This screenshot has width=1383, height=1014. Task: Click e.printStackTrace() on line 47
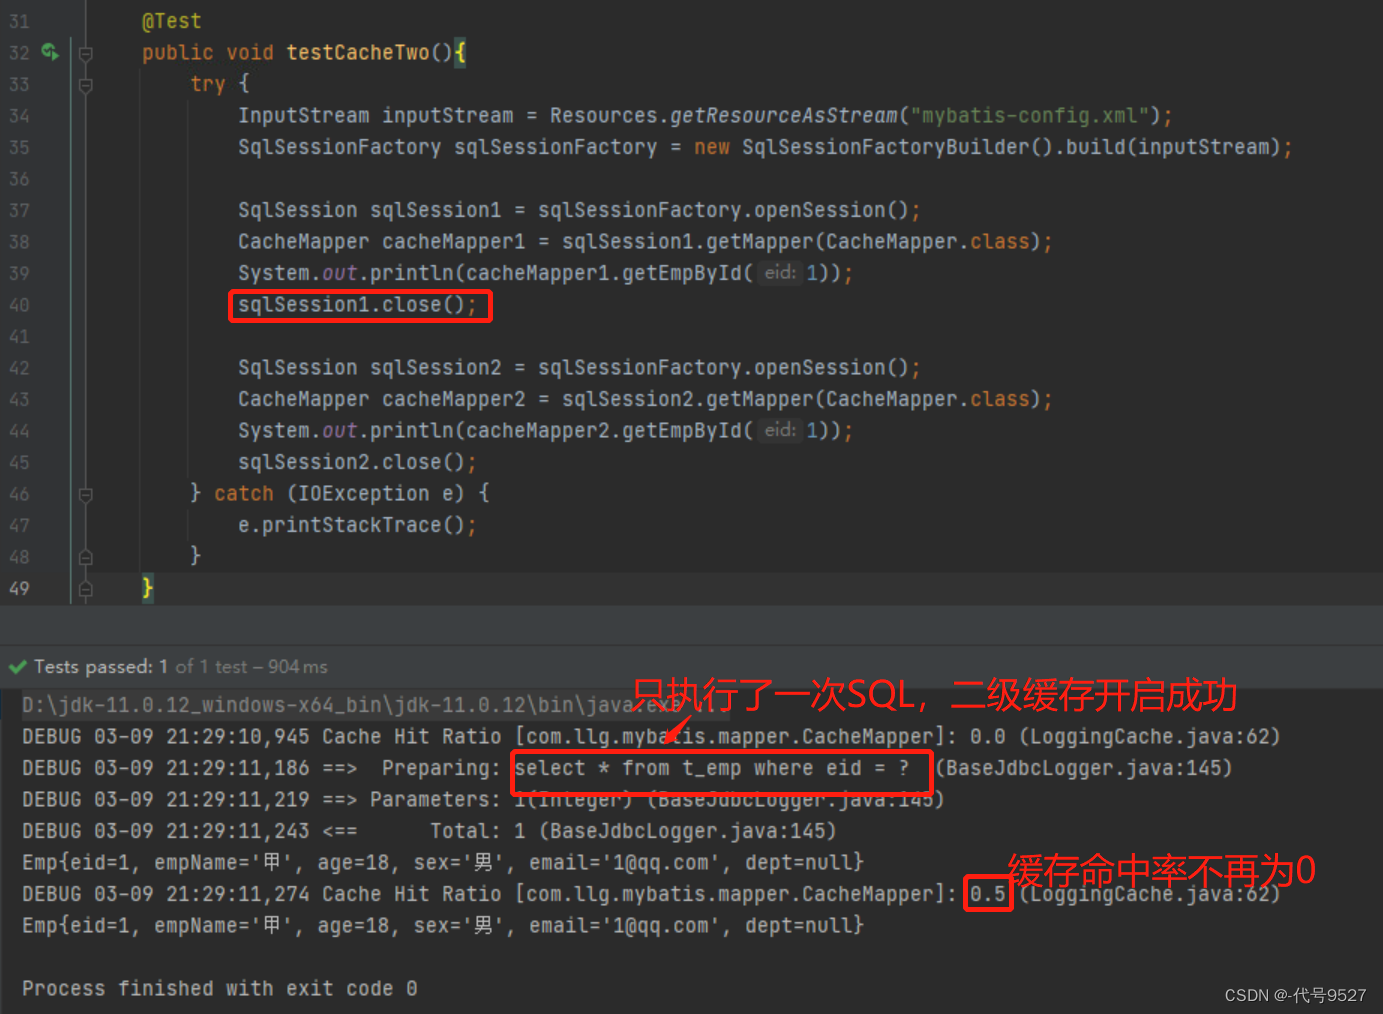[357, 525]
